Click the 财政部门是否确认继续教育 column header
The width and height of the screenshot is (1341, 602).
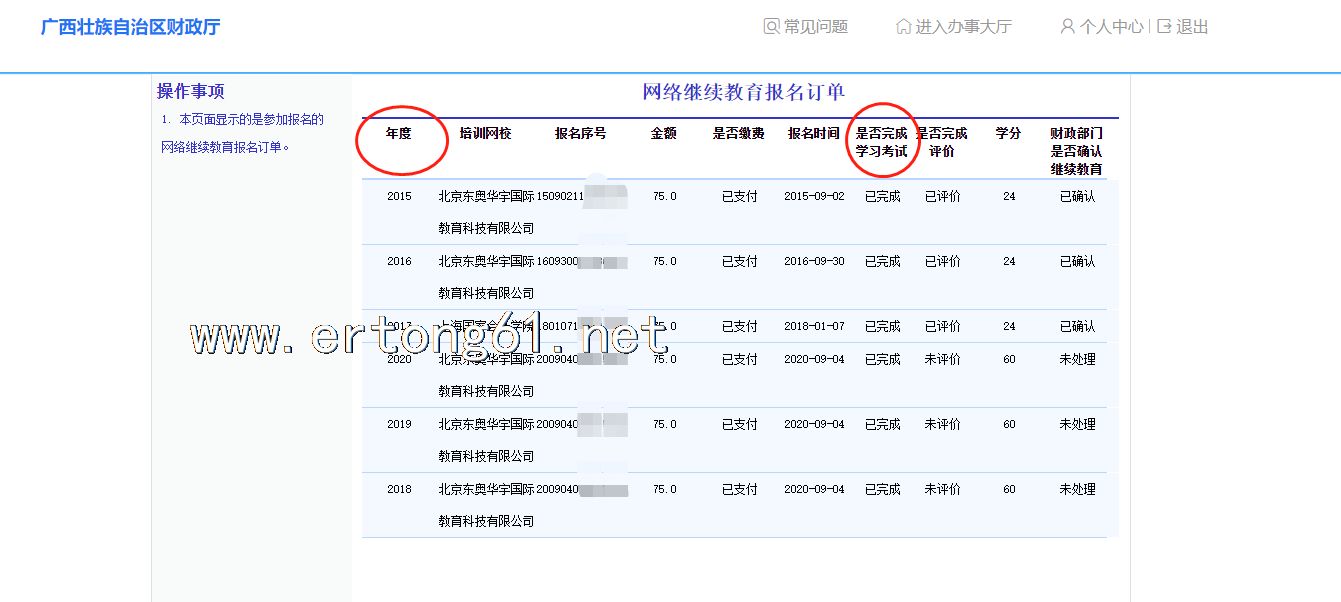1076,151
